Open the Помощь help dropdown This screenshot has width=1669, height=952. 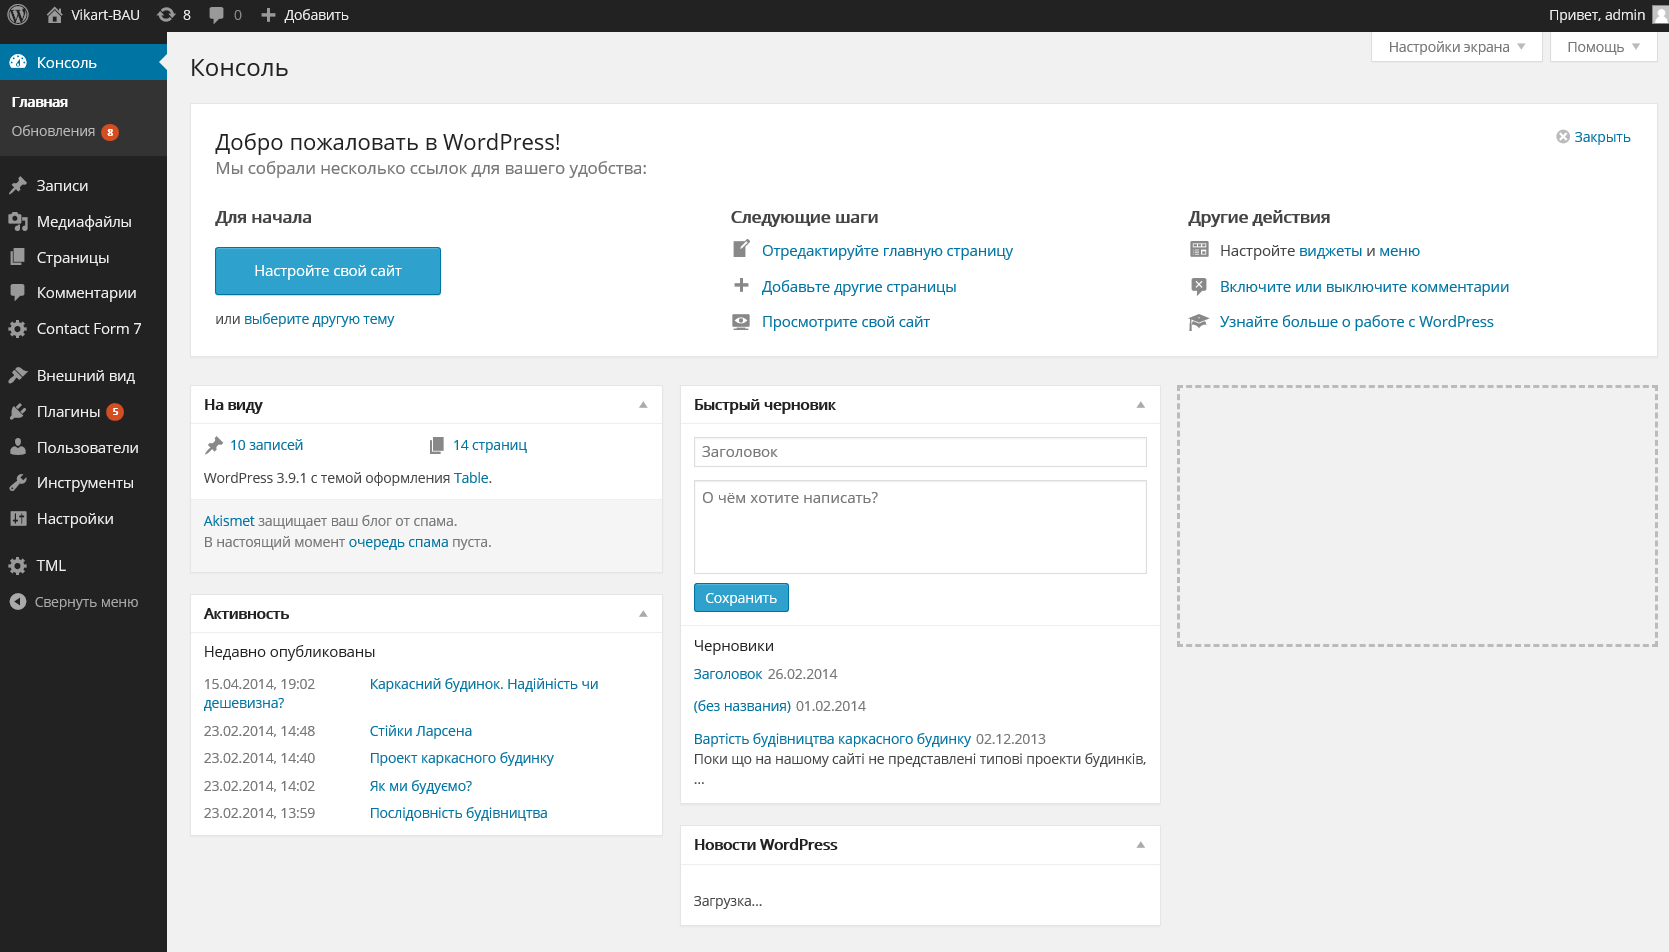(1603, 47)
